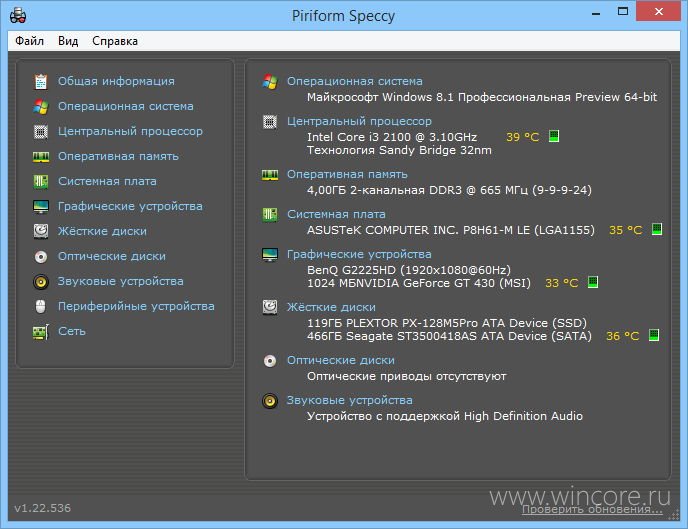Open Звуковые устройства heading in summary
The height and width of the screenshot is (529, 688).
[349, 400]
